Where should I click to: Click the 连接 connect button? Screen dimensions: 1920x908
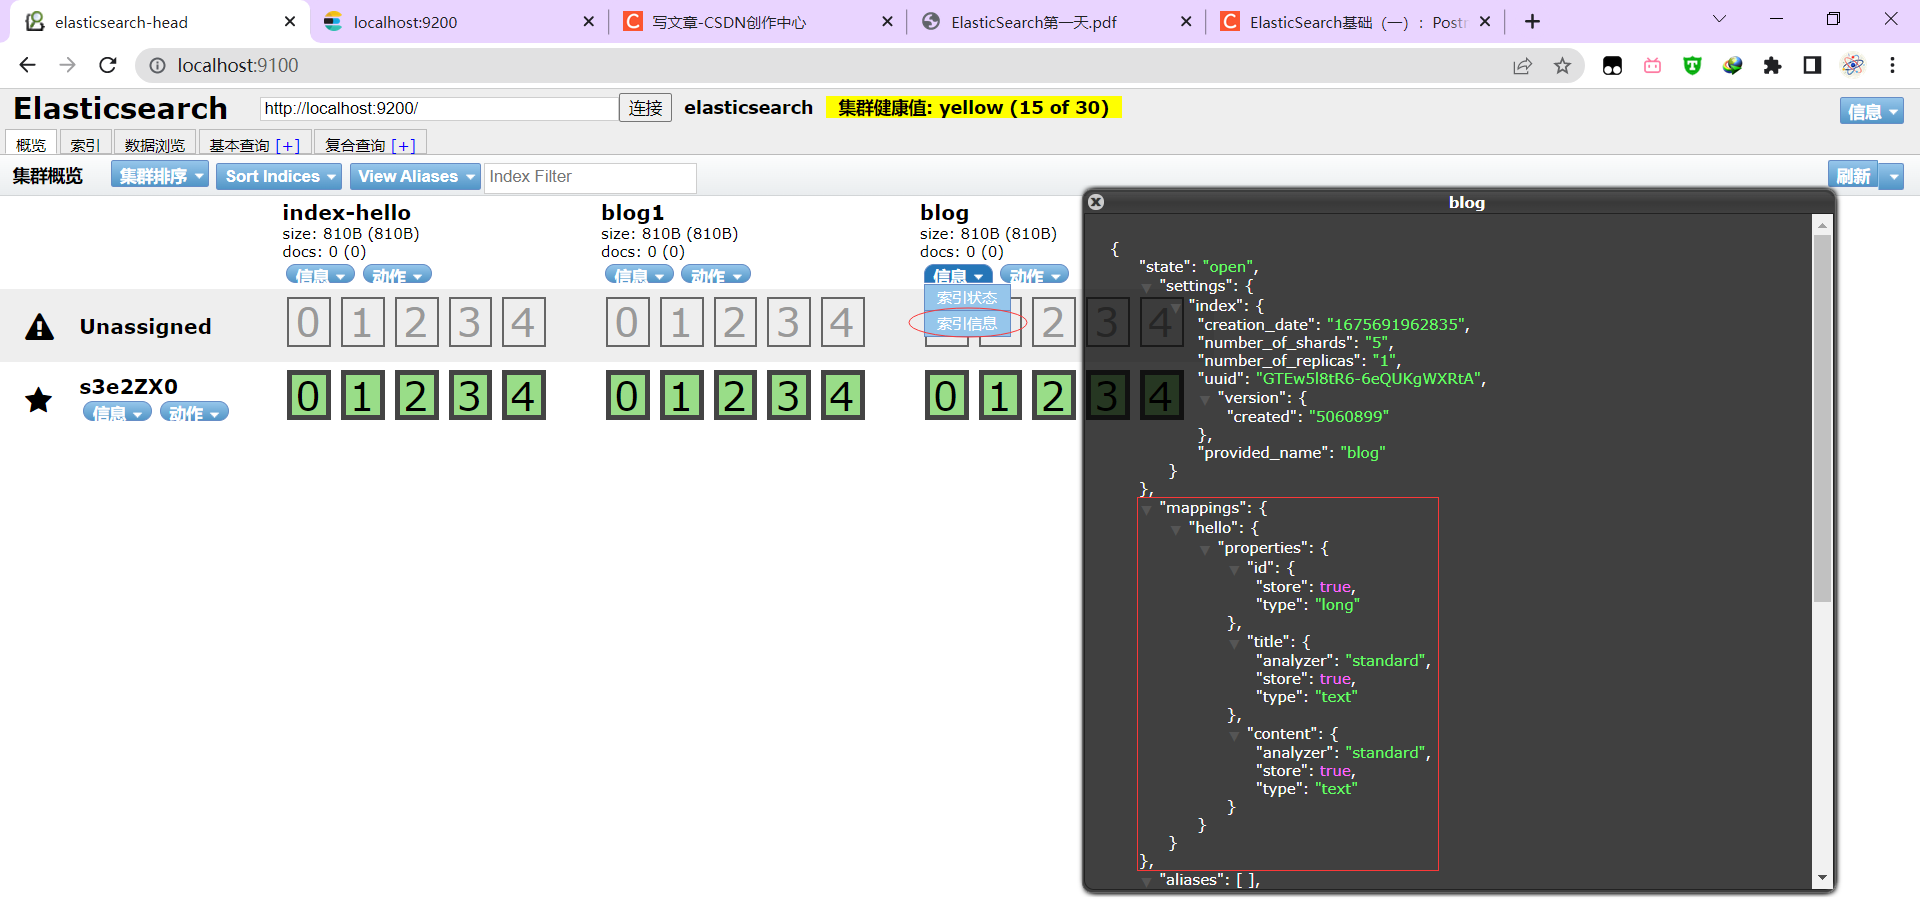(x=646, y=108)
